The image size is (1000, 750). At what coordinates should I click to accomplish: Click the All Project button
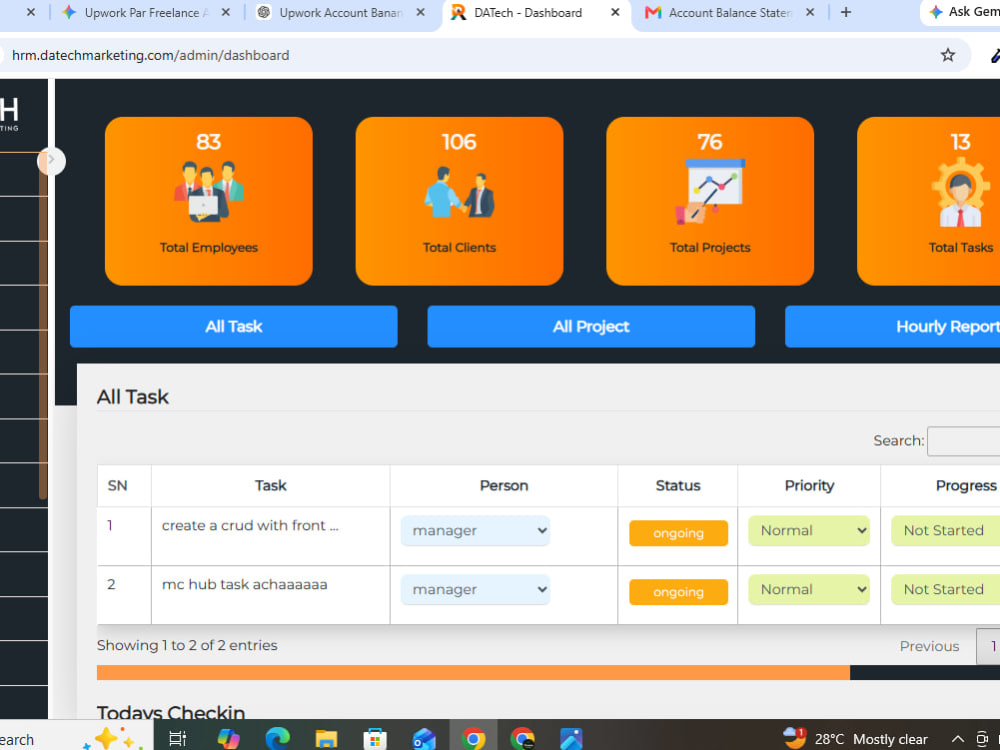click(x=591, y=327)
